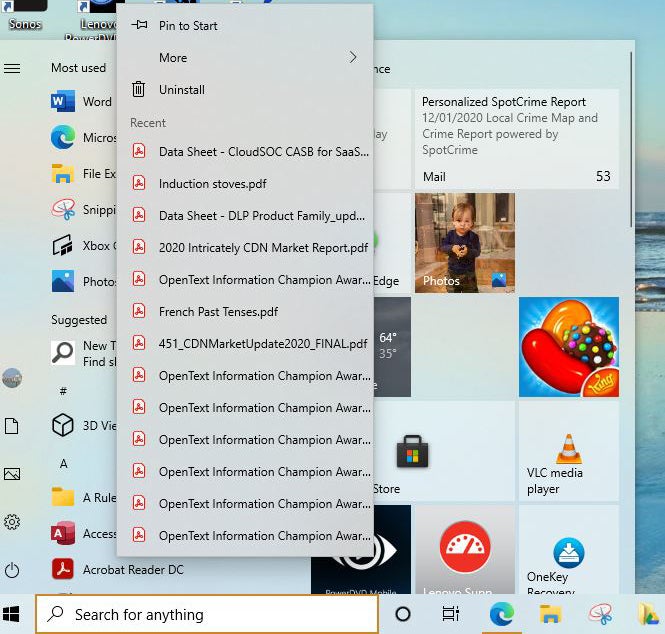Image resolution: width=665 pixels, height=634 pixels.
Task: Click the Start tiles scrollbar
Action: click(x=631, y=139)
